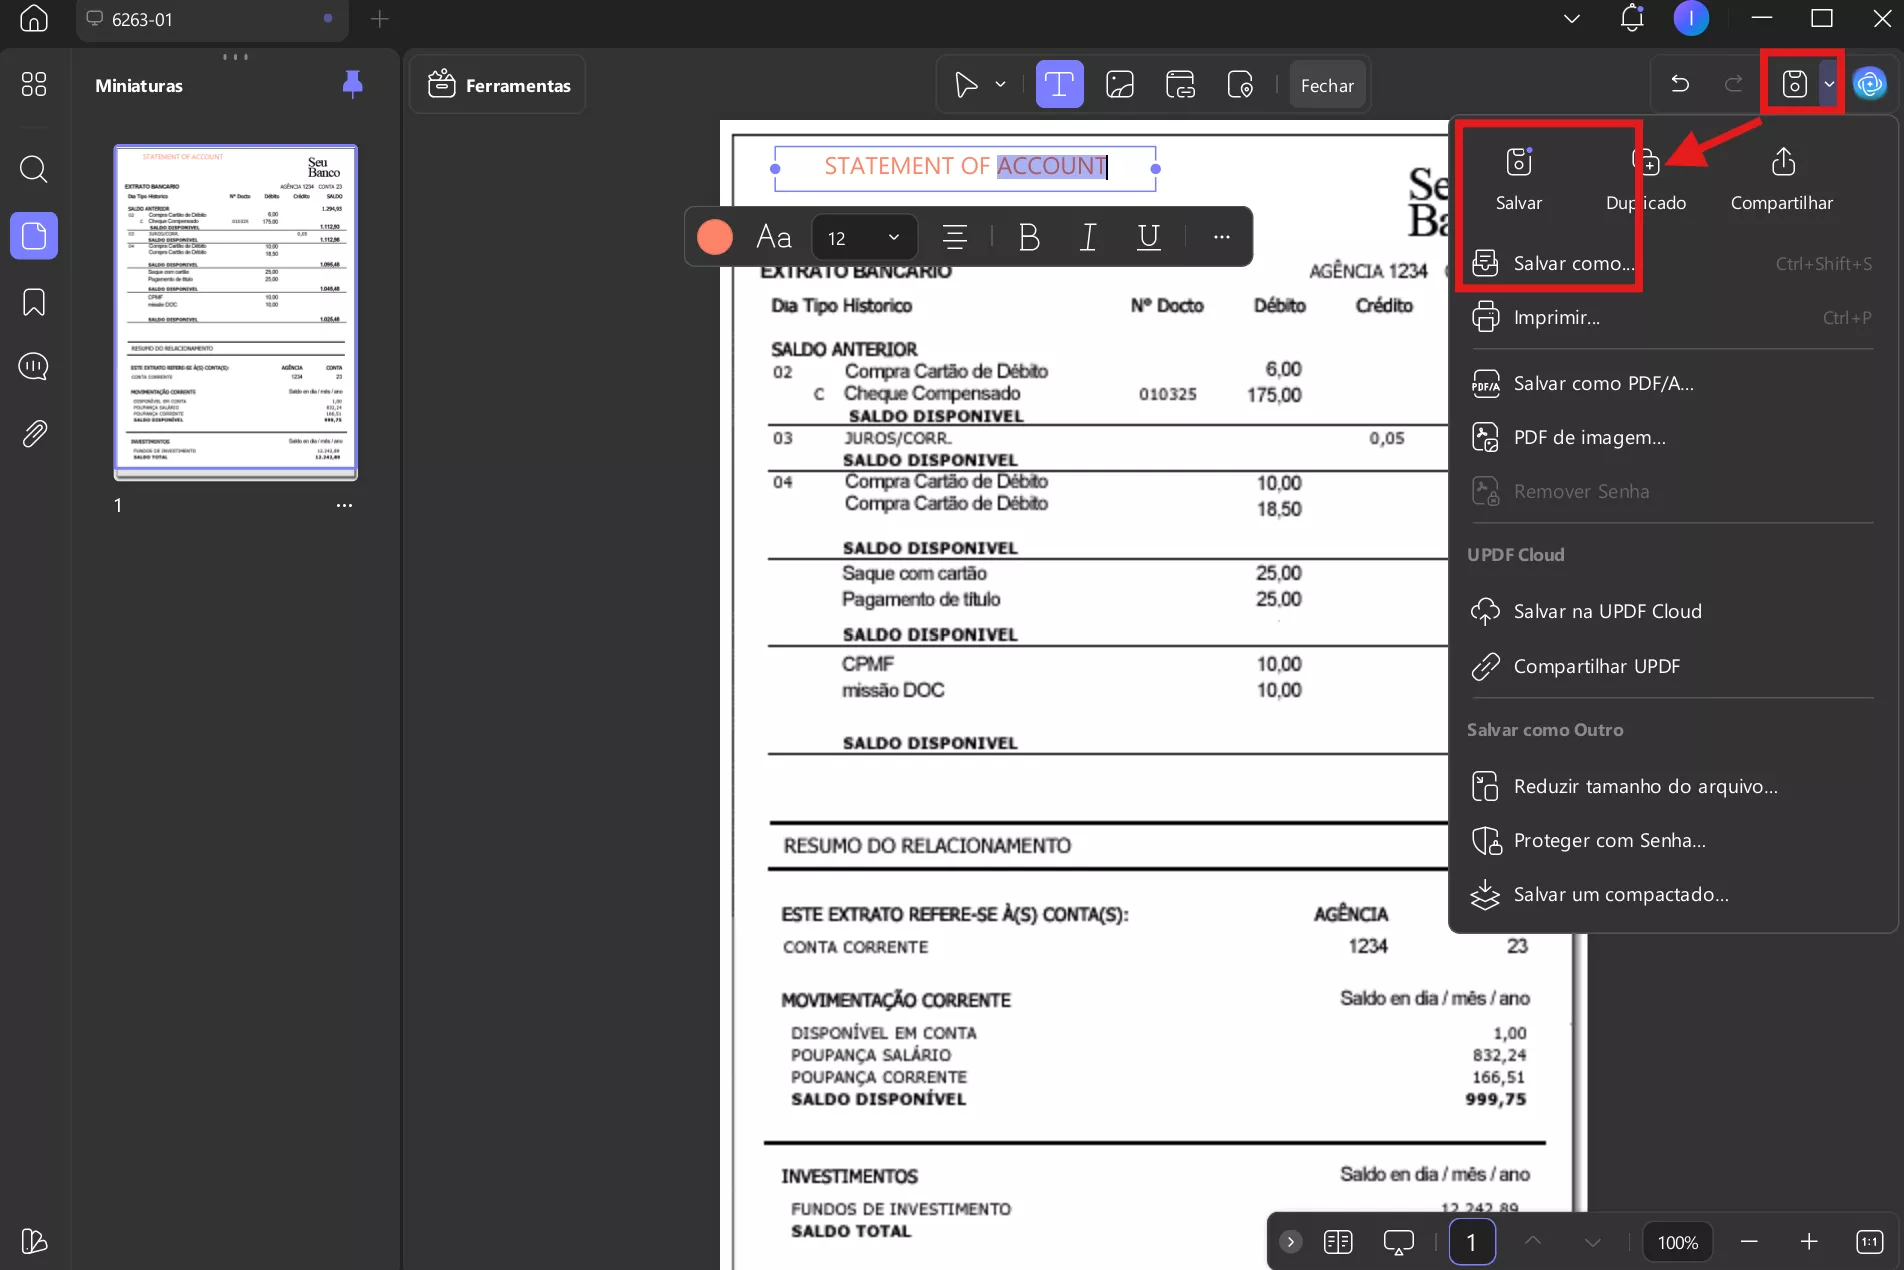
Task: Click the orange text color swatch
Action: point(714,237)
